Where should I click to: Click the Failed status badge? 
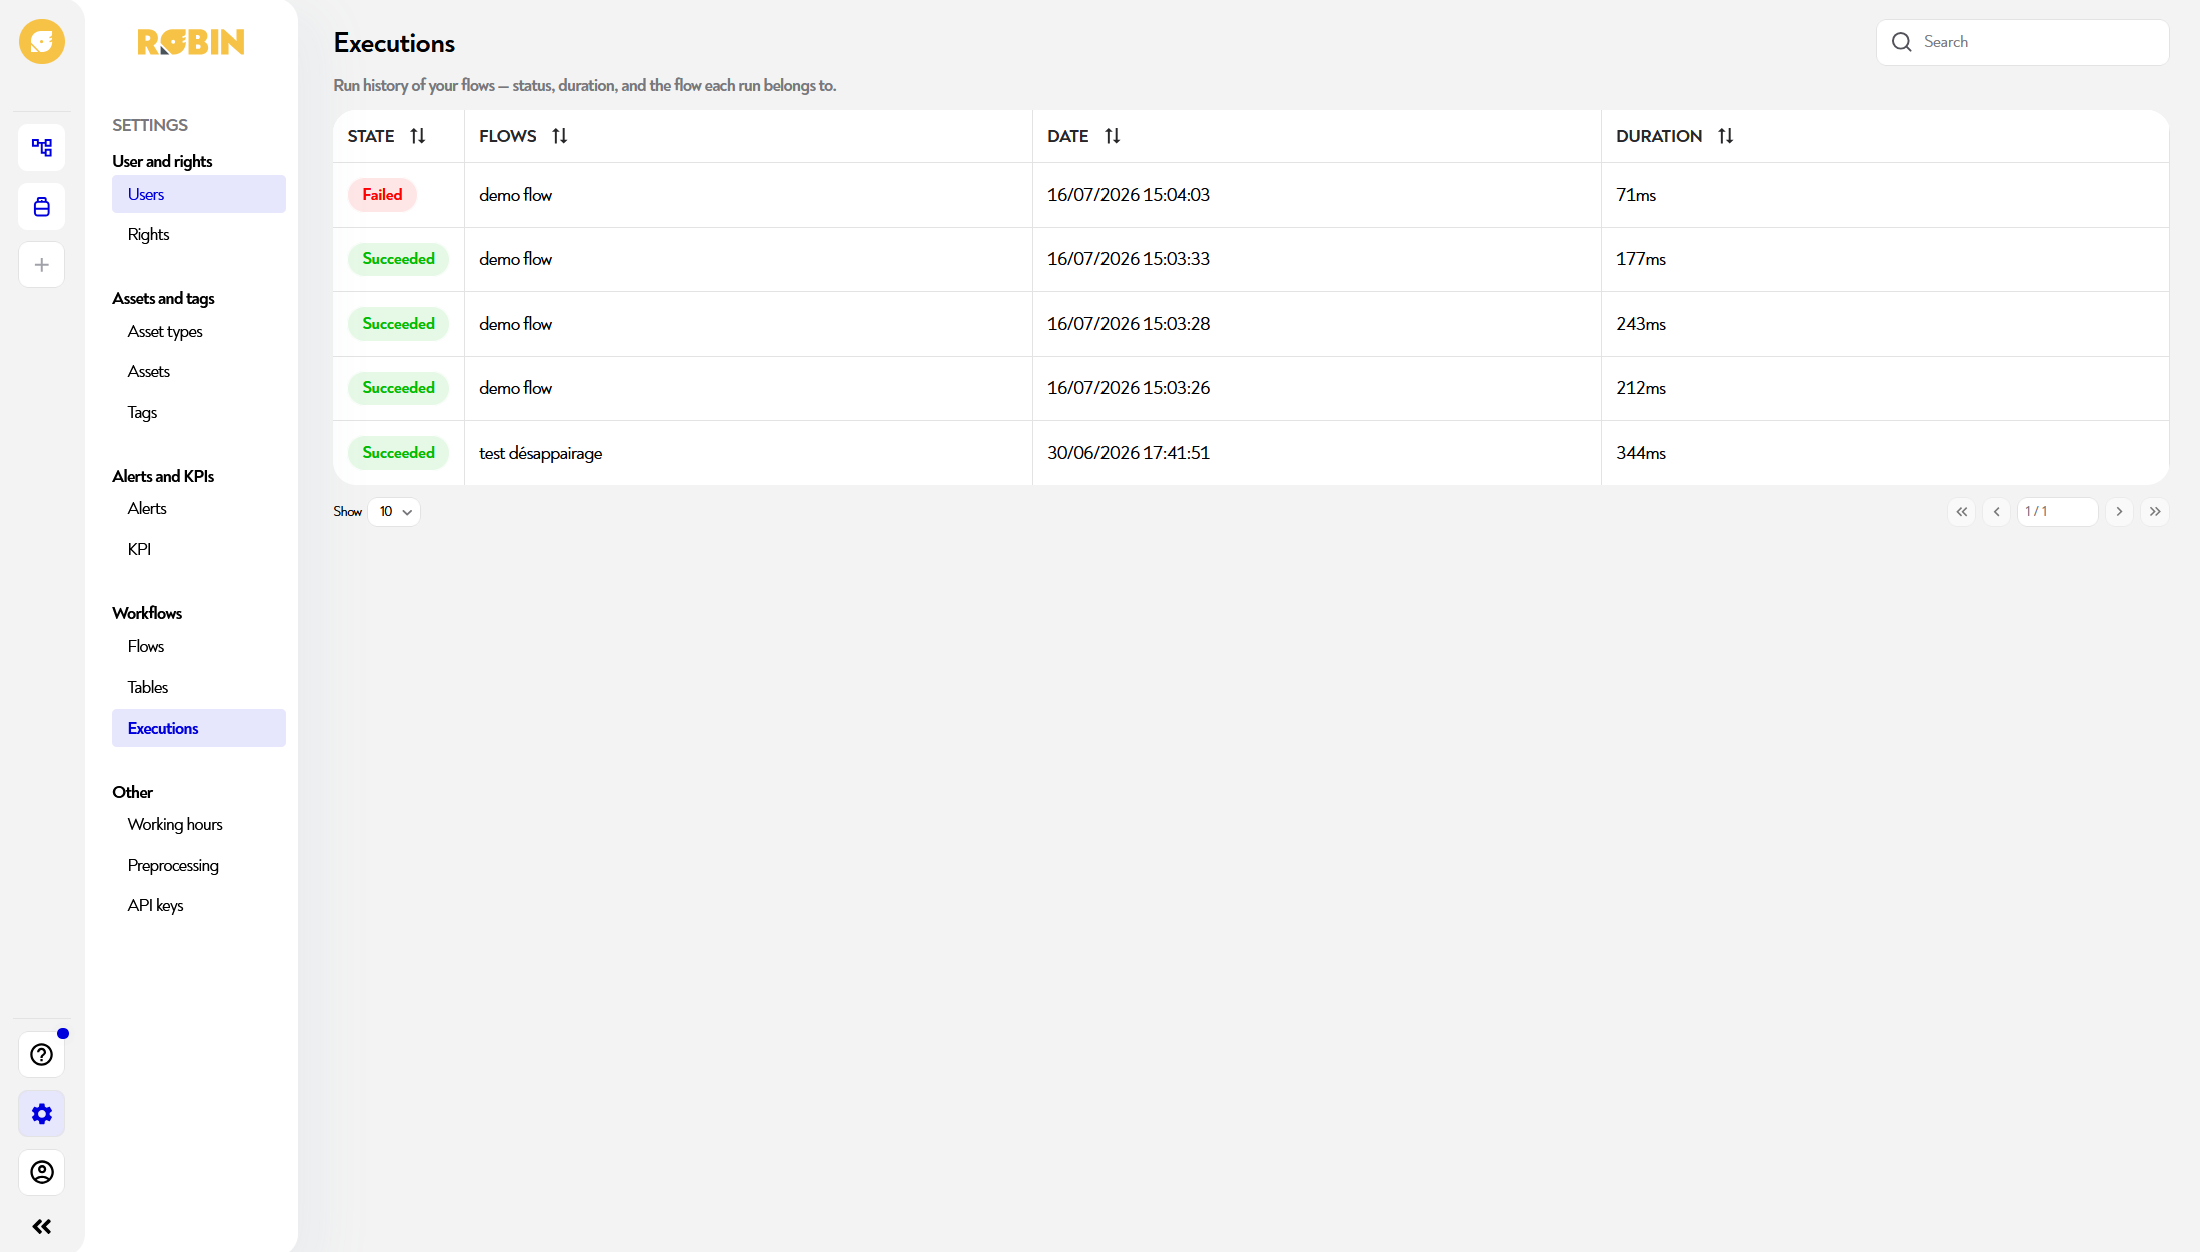point(382,195)
